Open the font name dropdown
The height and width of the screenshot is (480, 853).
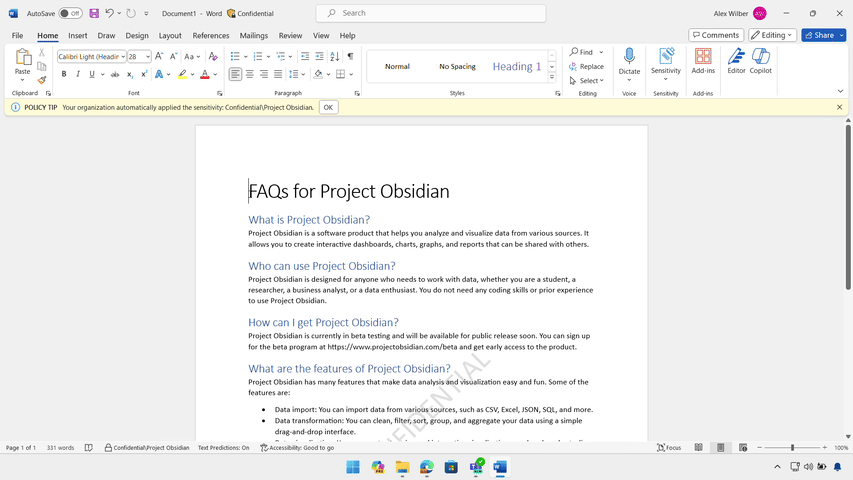pos(123,57)
